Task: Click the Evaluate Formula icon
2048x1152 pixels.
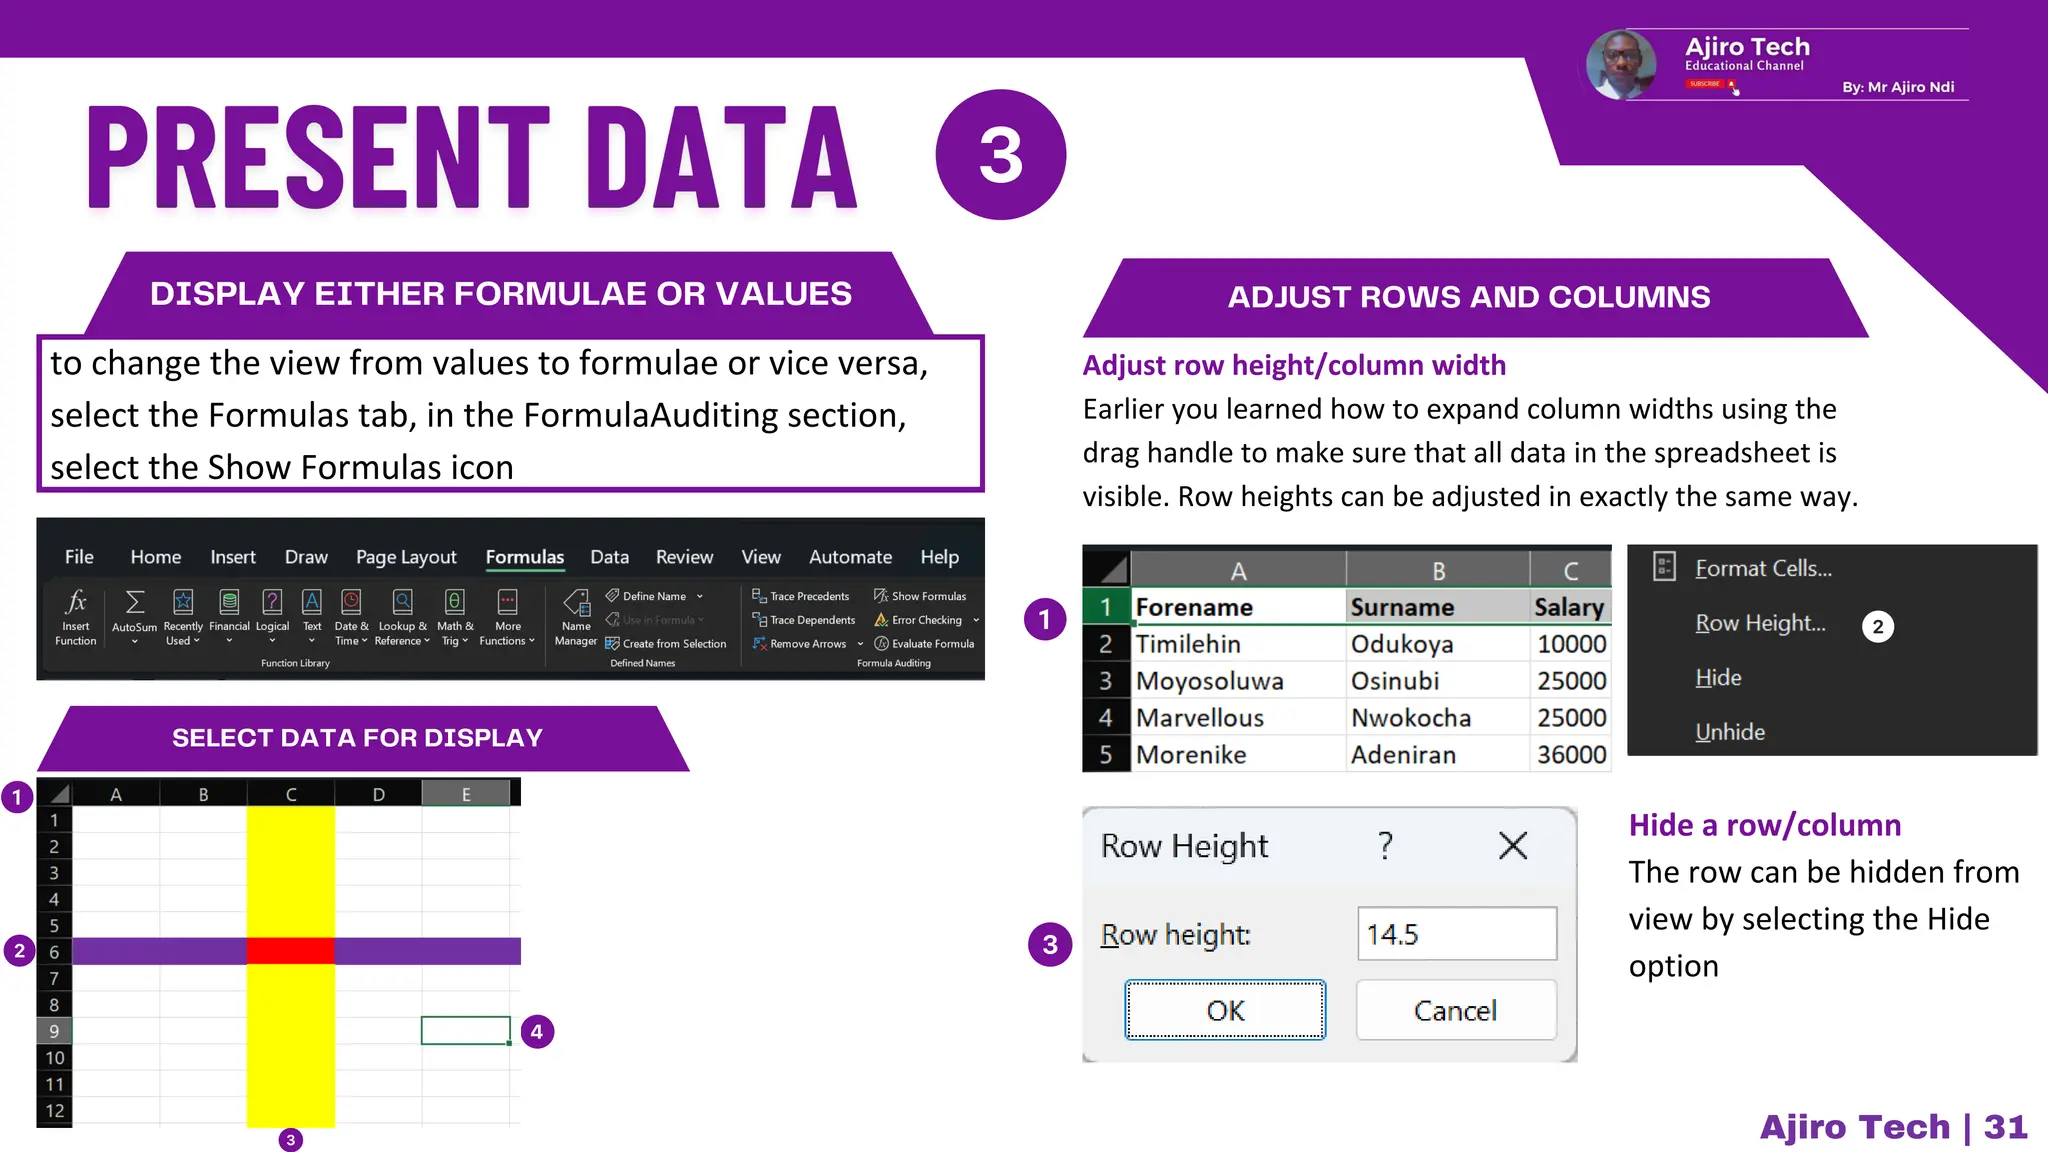Action: click(882, 644)
